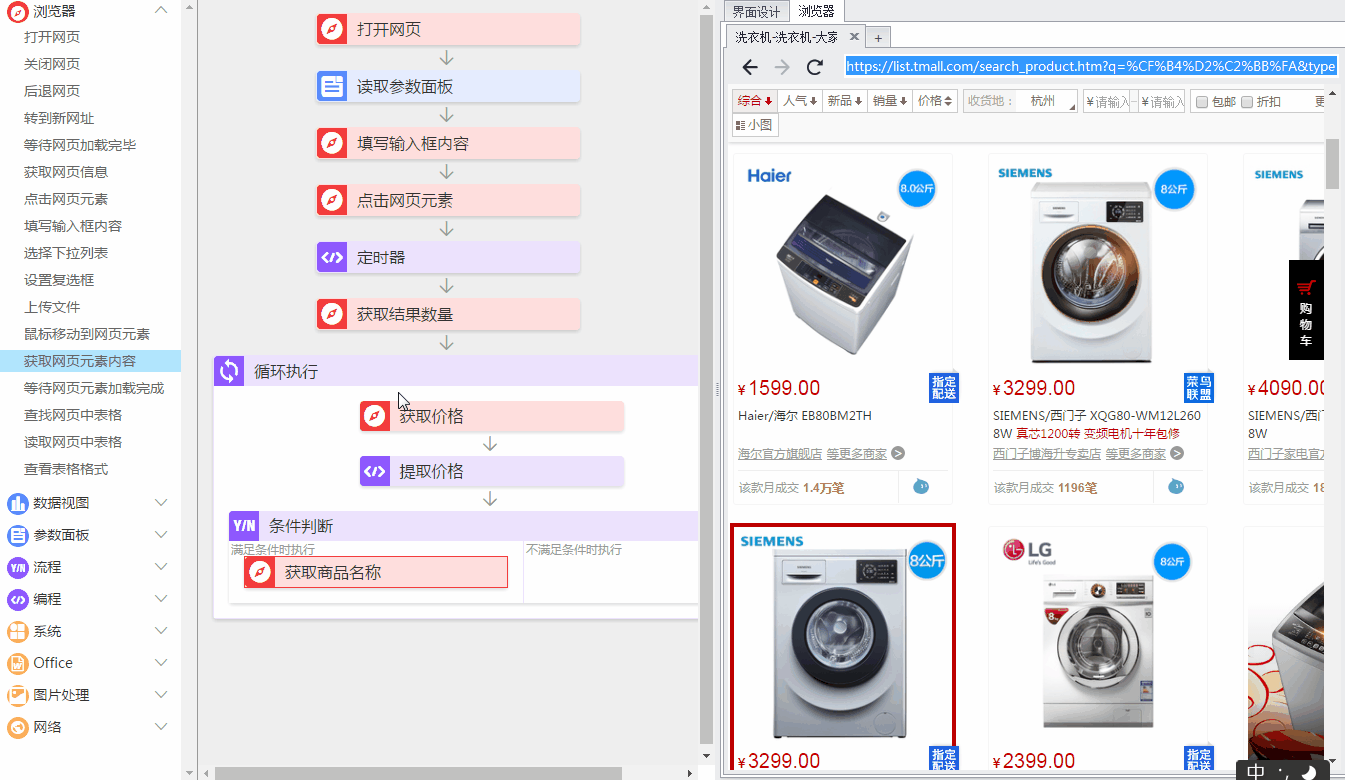Expand the 数据视图 category chevron

pyautogui.click(x=161, y=503)
